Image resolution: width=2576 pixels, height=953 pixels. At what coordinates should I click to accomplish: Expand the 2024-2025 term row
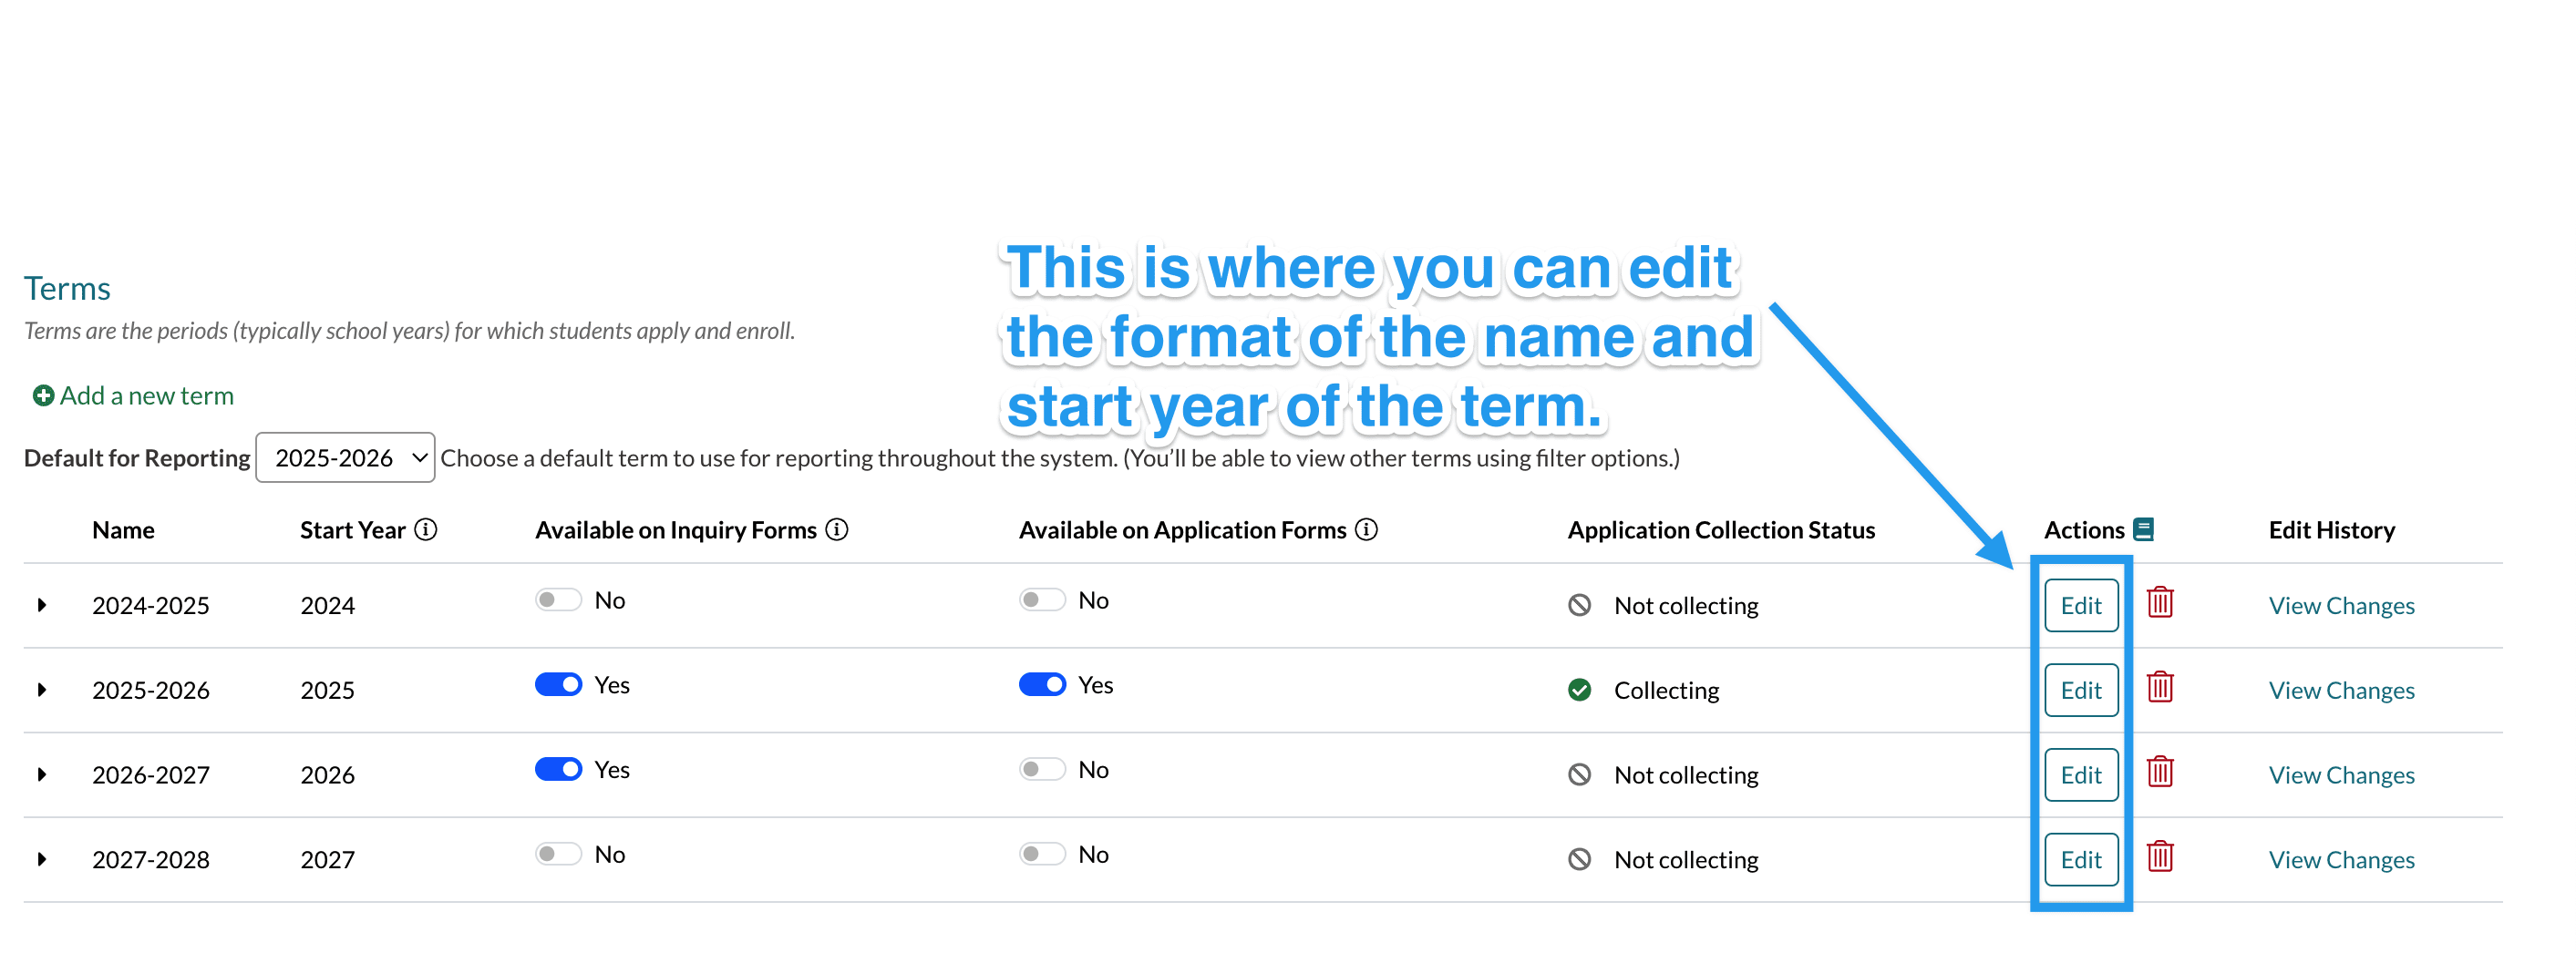tap(42, 605)
